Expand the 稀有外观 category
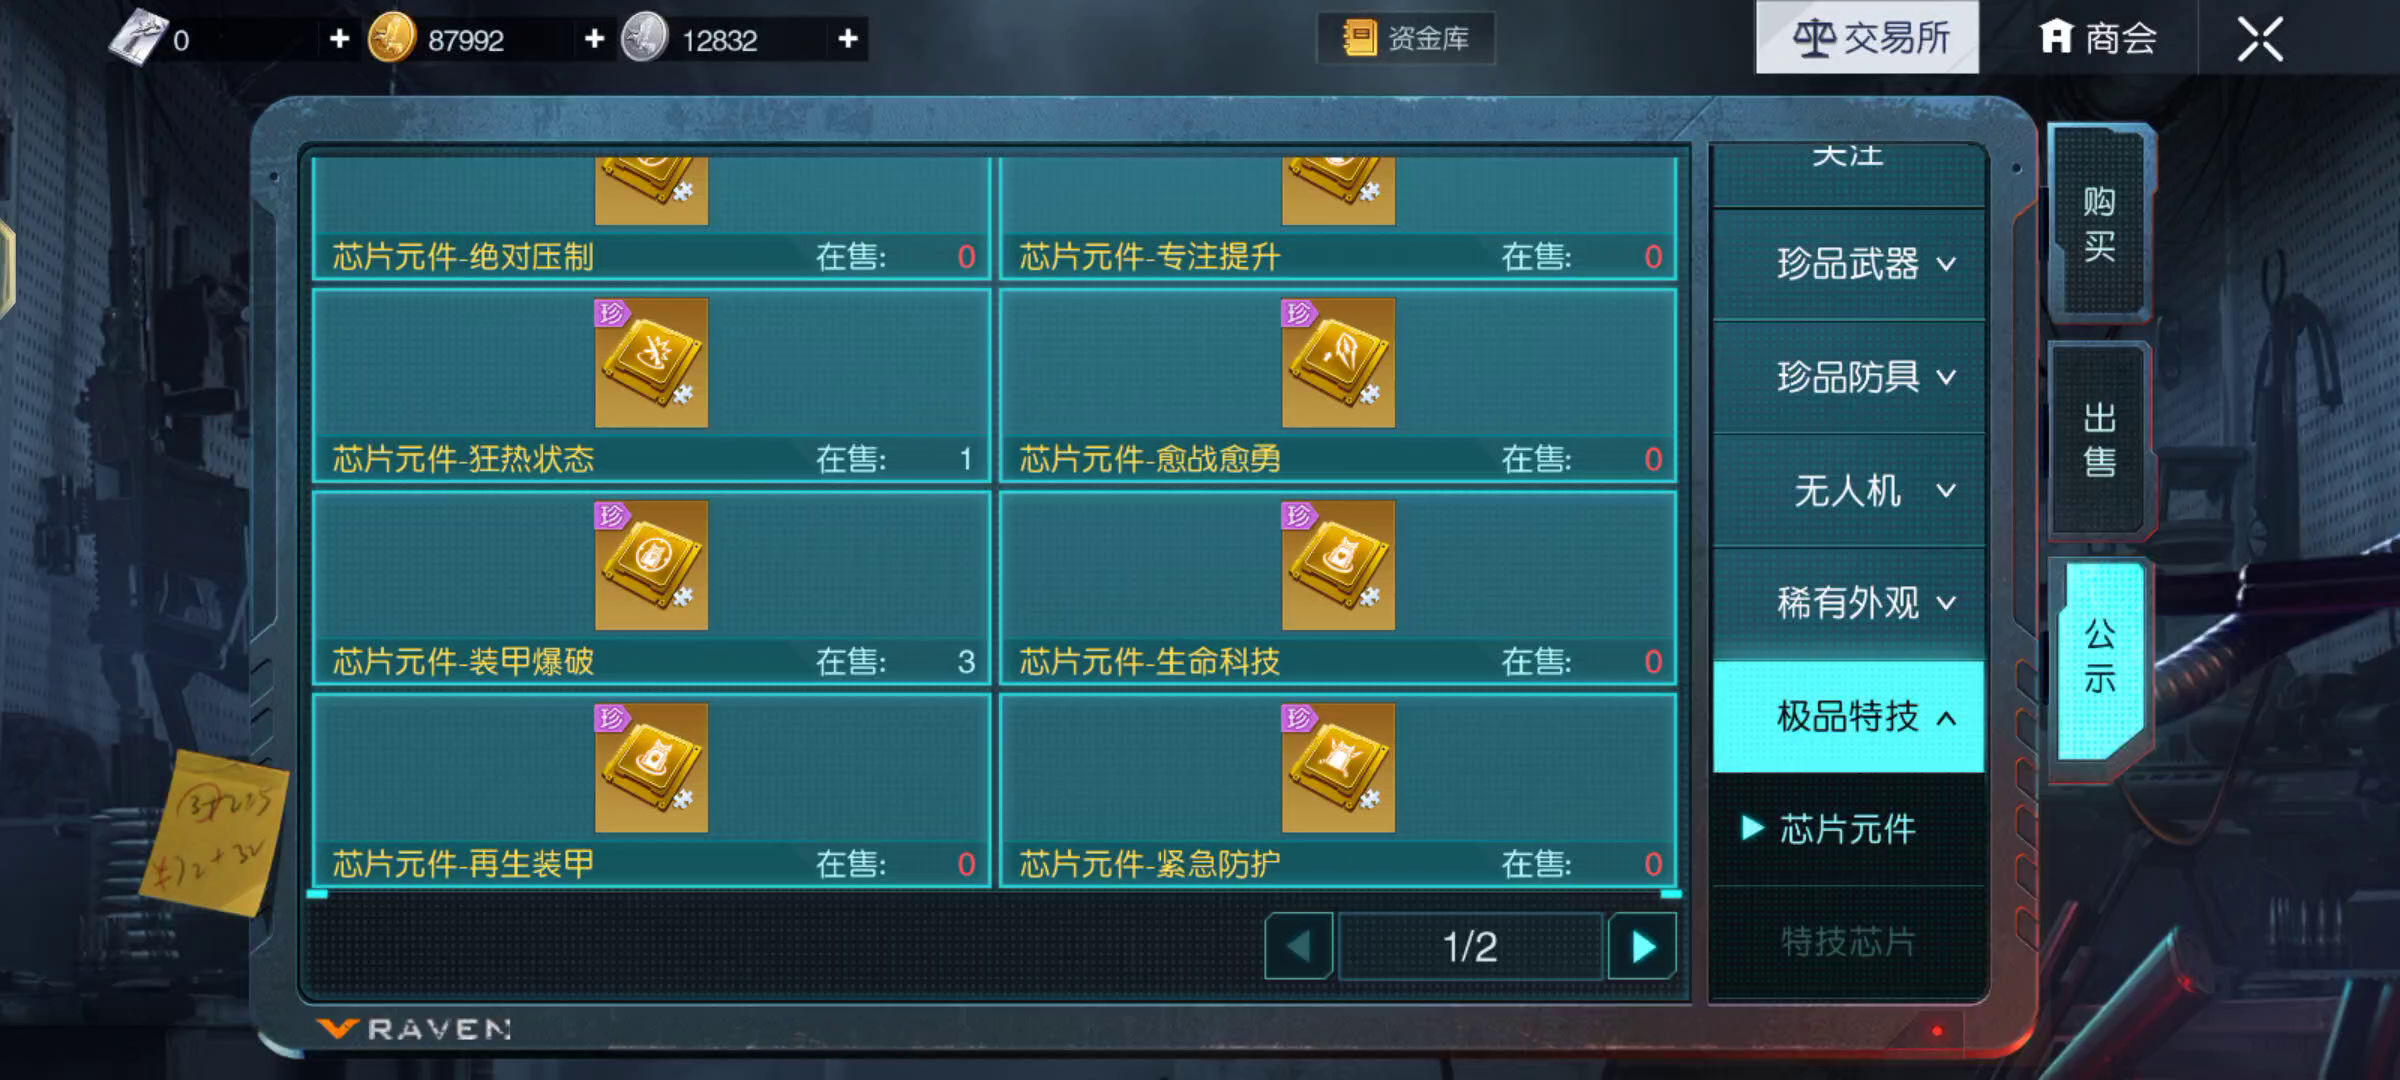 (x=1848, y=603)
